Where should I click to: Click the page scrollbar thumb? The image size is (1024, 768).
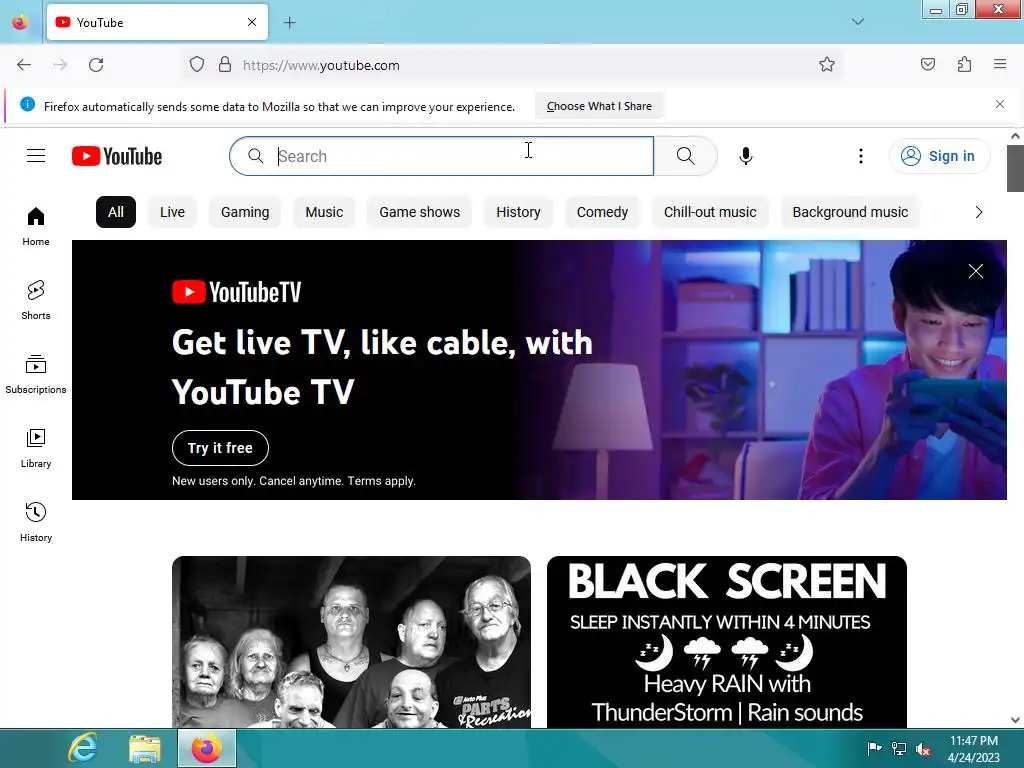[x=1015, y=168]
